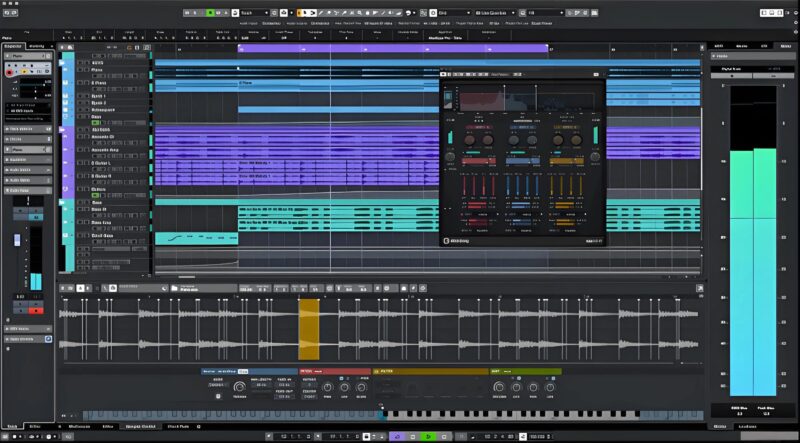800x443 pixels.
Task: Select the E Guitar R track
Action: click(x=102, y=176)
